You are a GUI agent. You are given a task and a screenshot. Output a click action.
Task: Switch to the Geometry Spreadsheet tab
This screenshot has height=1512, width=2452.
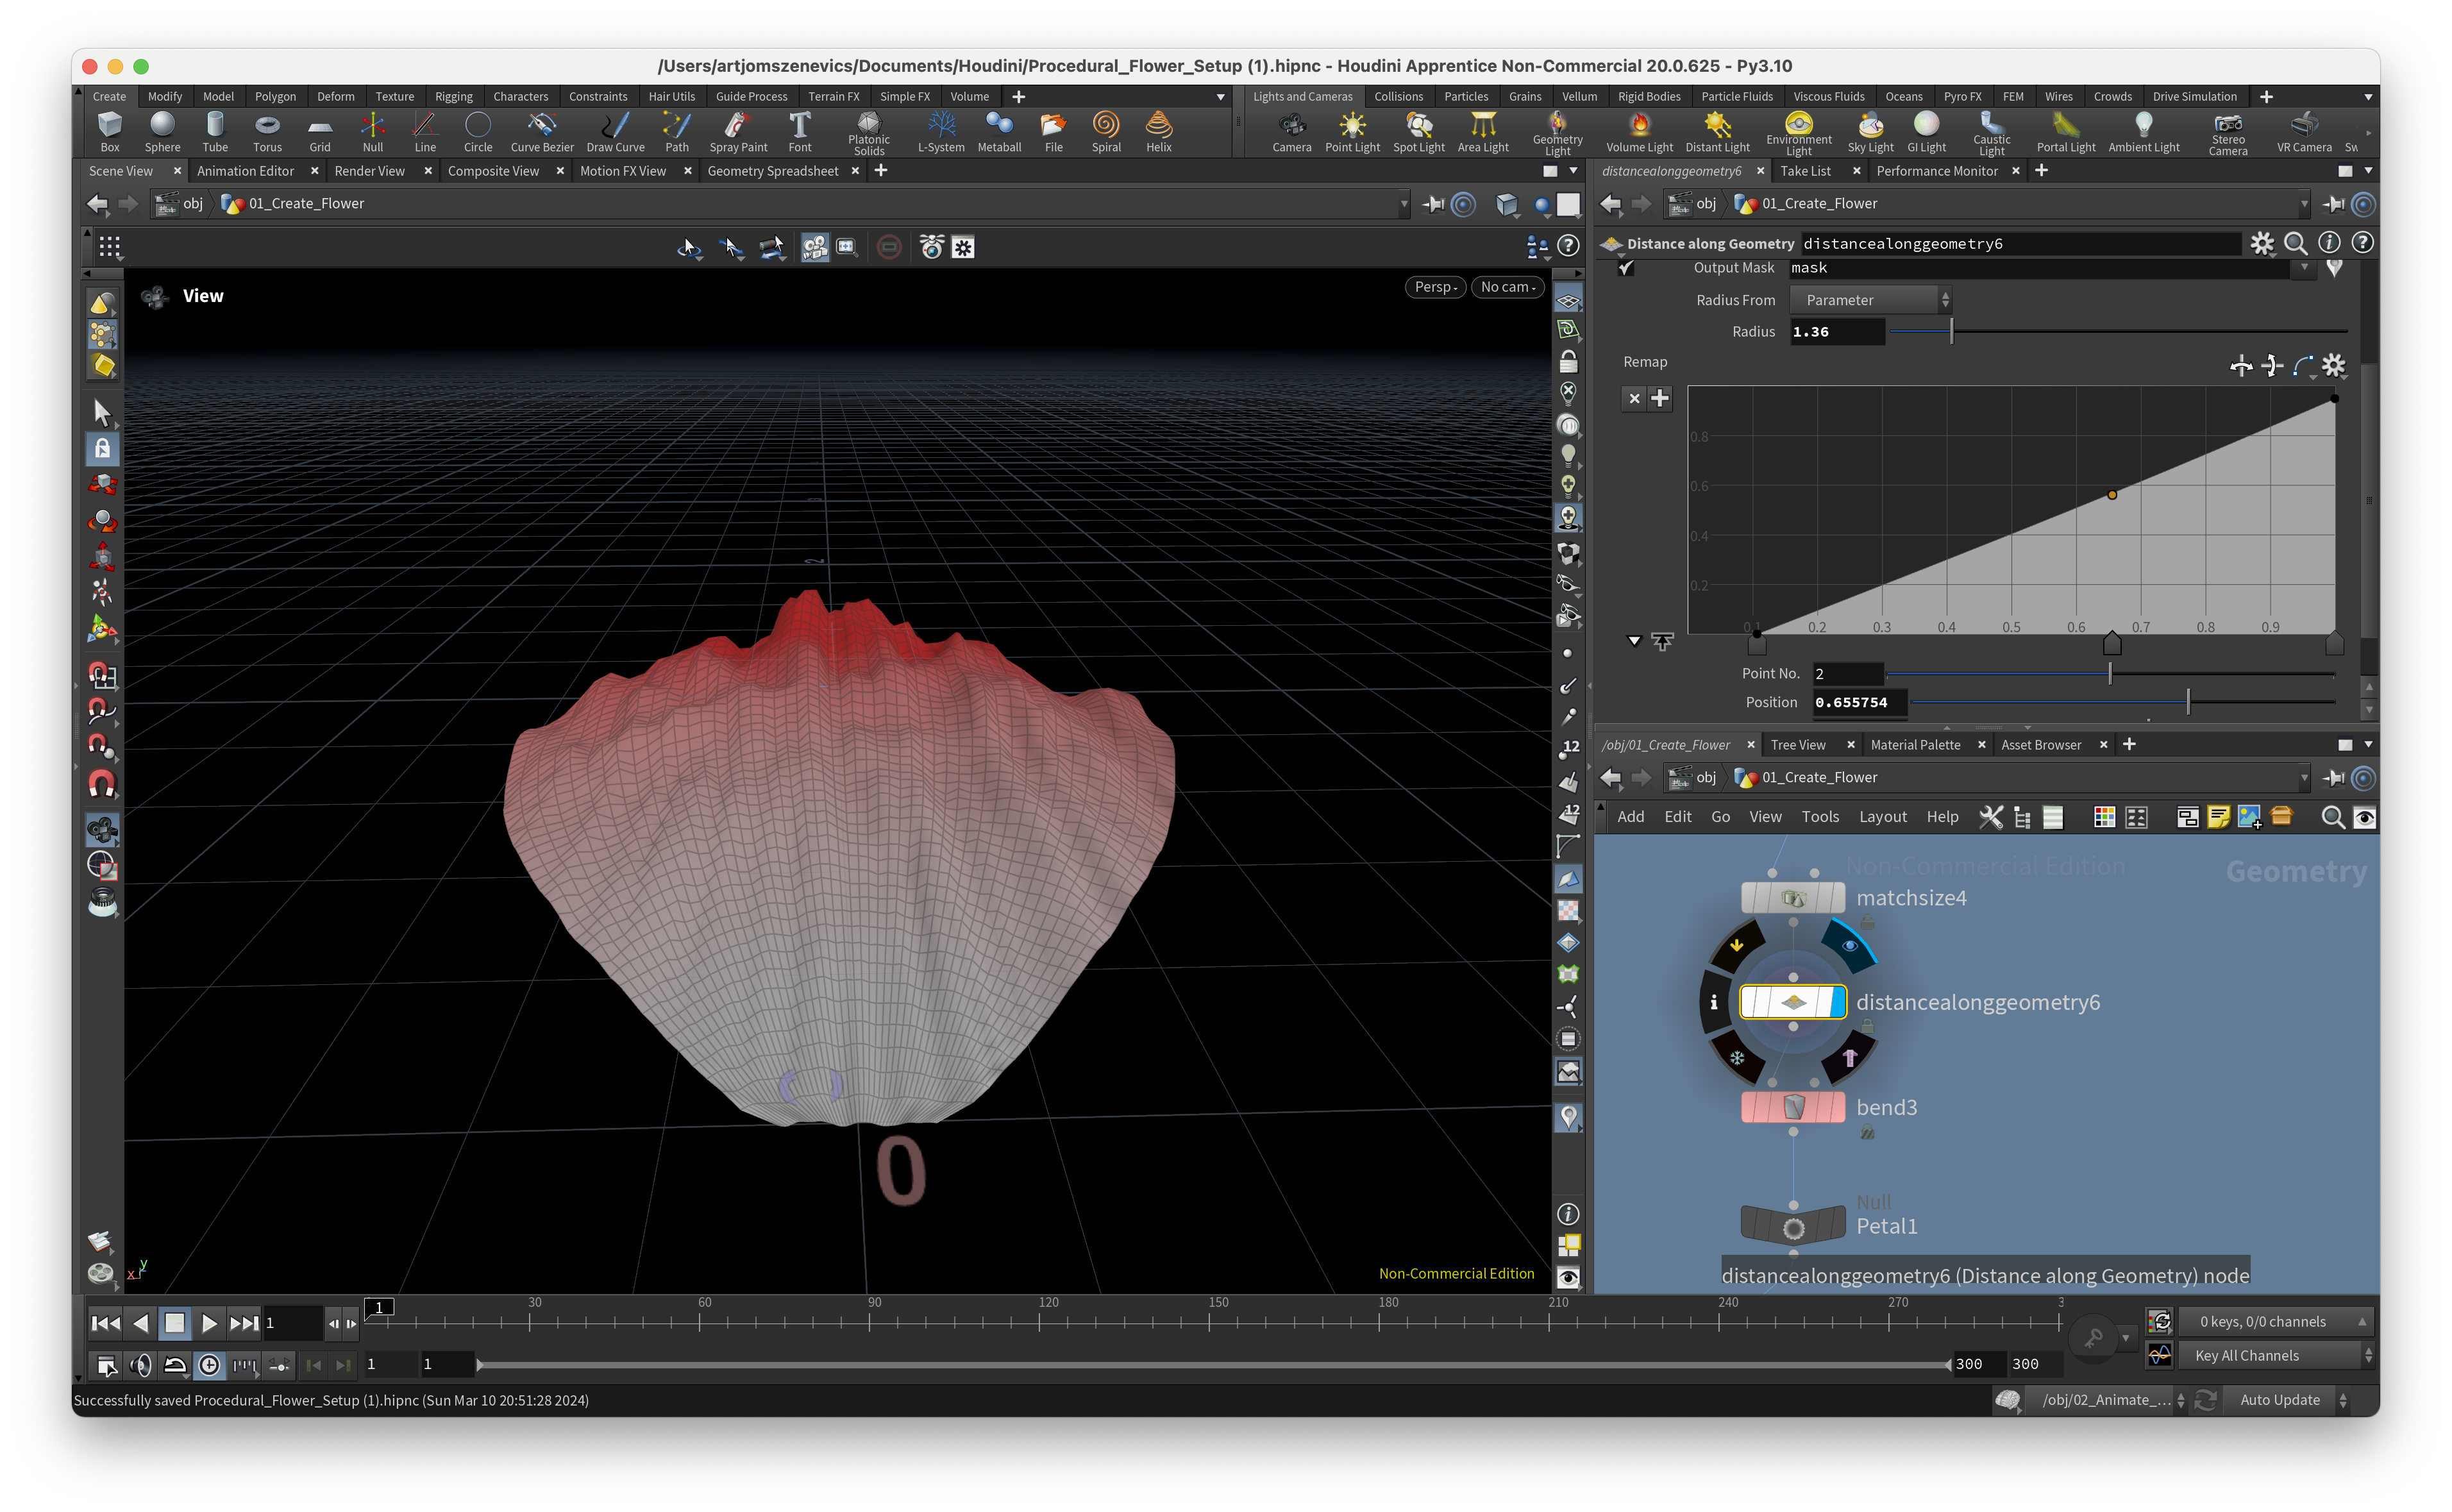tap(772, 171)
